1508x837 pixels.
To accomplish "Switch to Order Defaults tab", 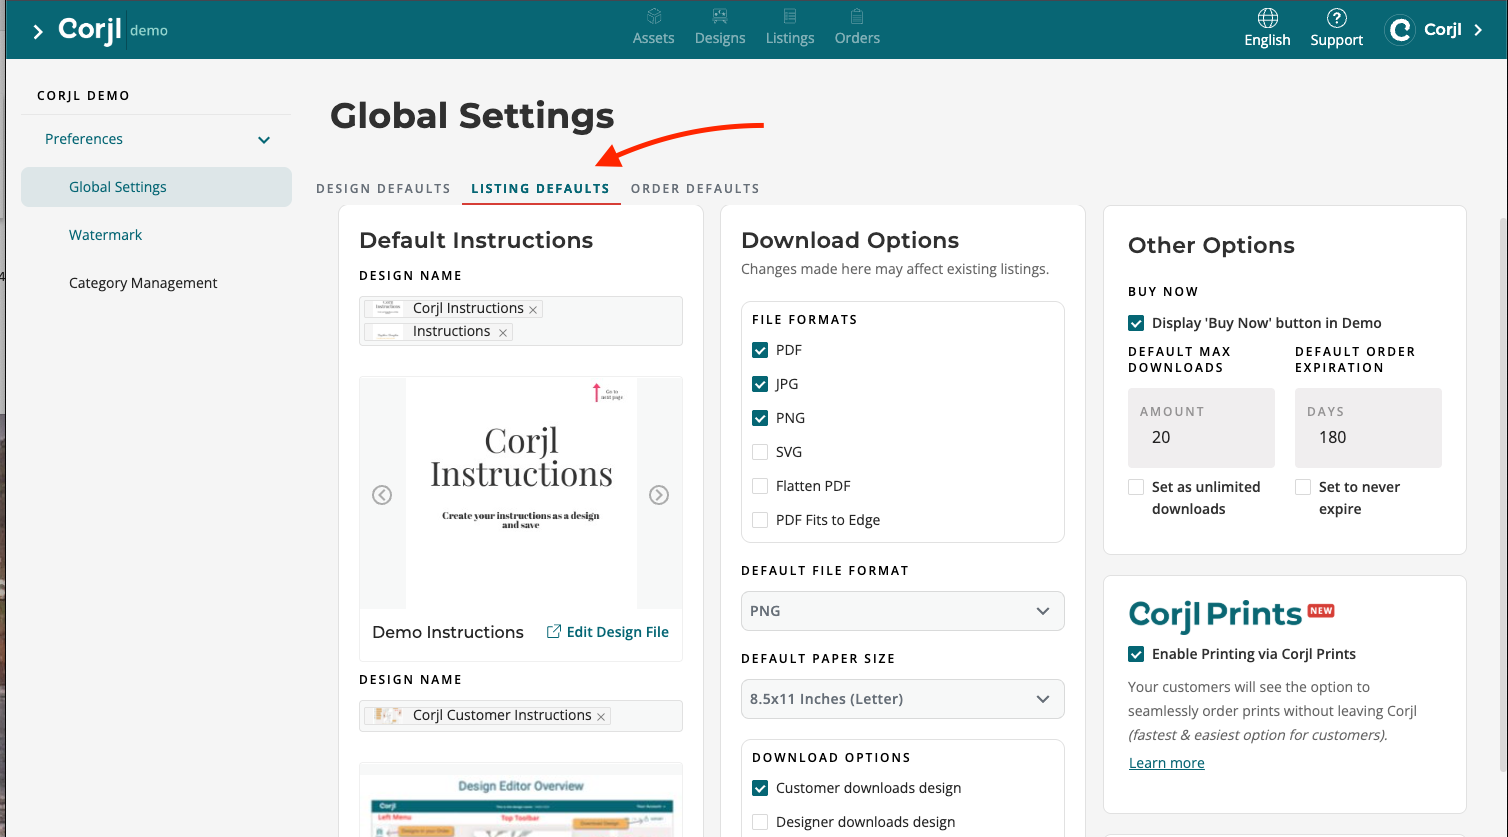I will coord(695,188).
